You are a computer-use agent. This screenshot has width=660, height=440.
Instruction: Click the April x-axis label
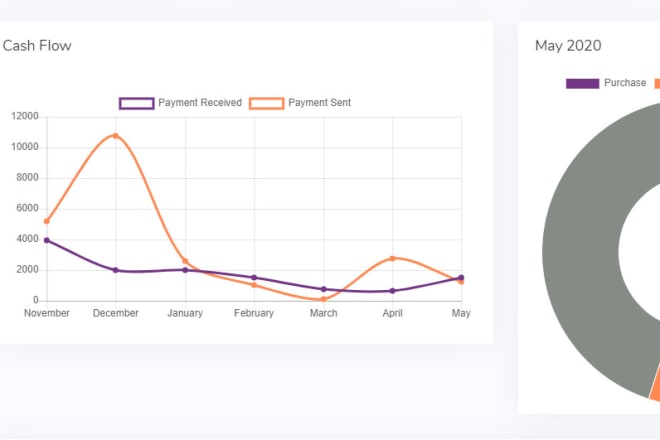(x=392, y=313)
